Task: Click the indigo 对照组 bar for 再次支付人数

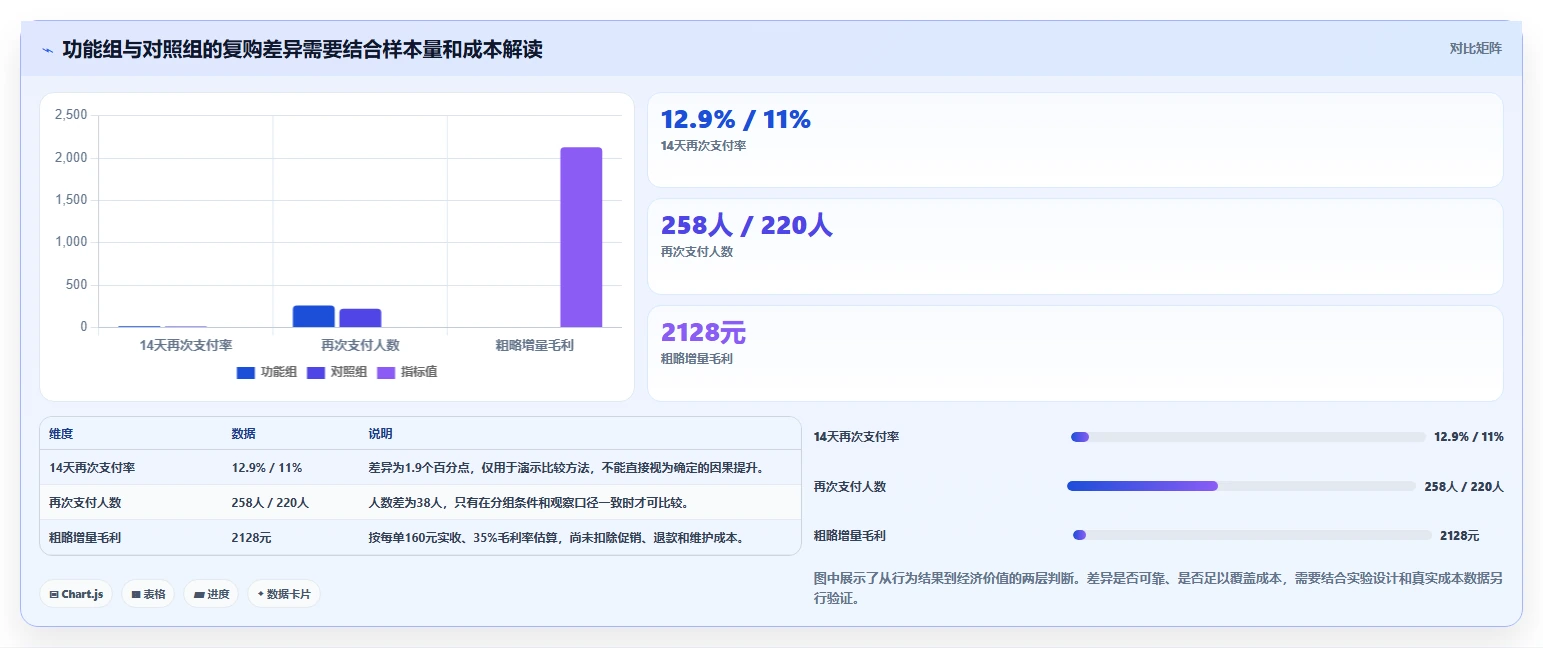Action: (360, 318)
